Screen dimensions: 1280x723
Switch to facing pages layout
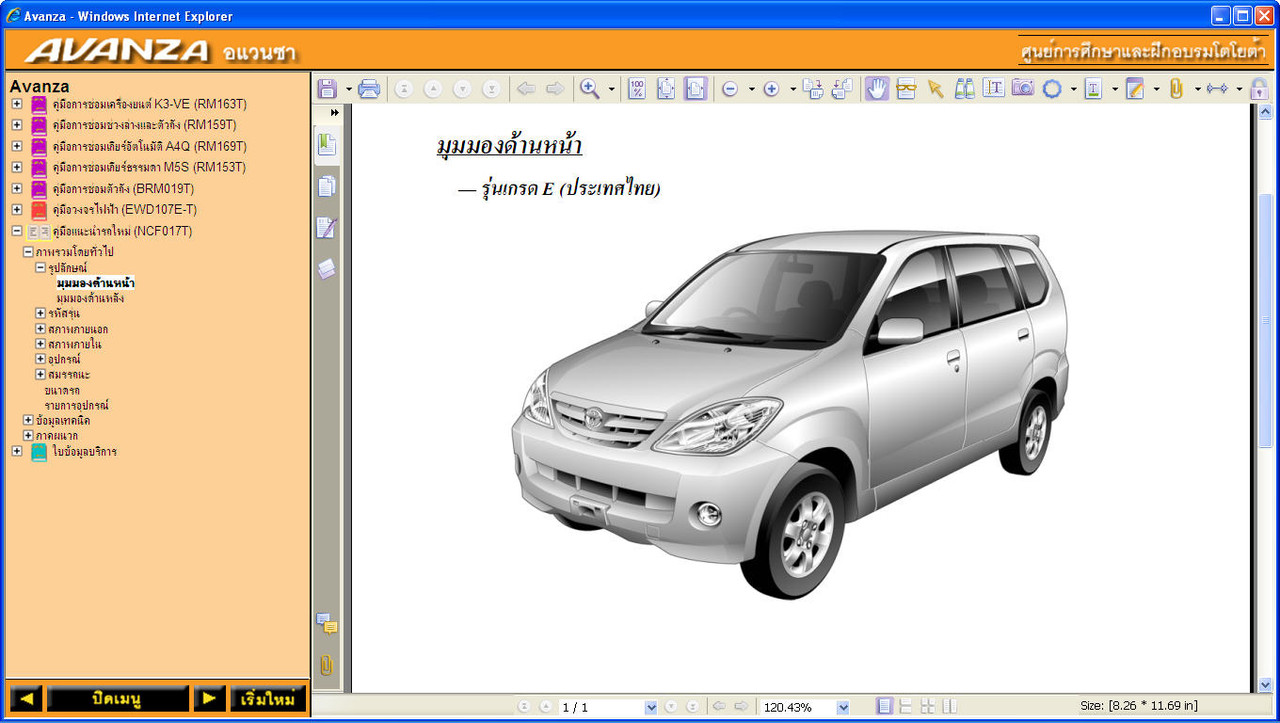point(949,707)
